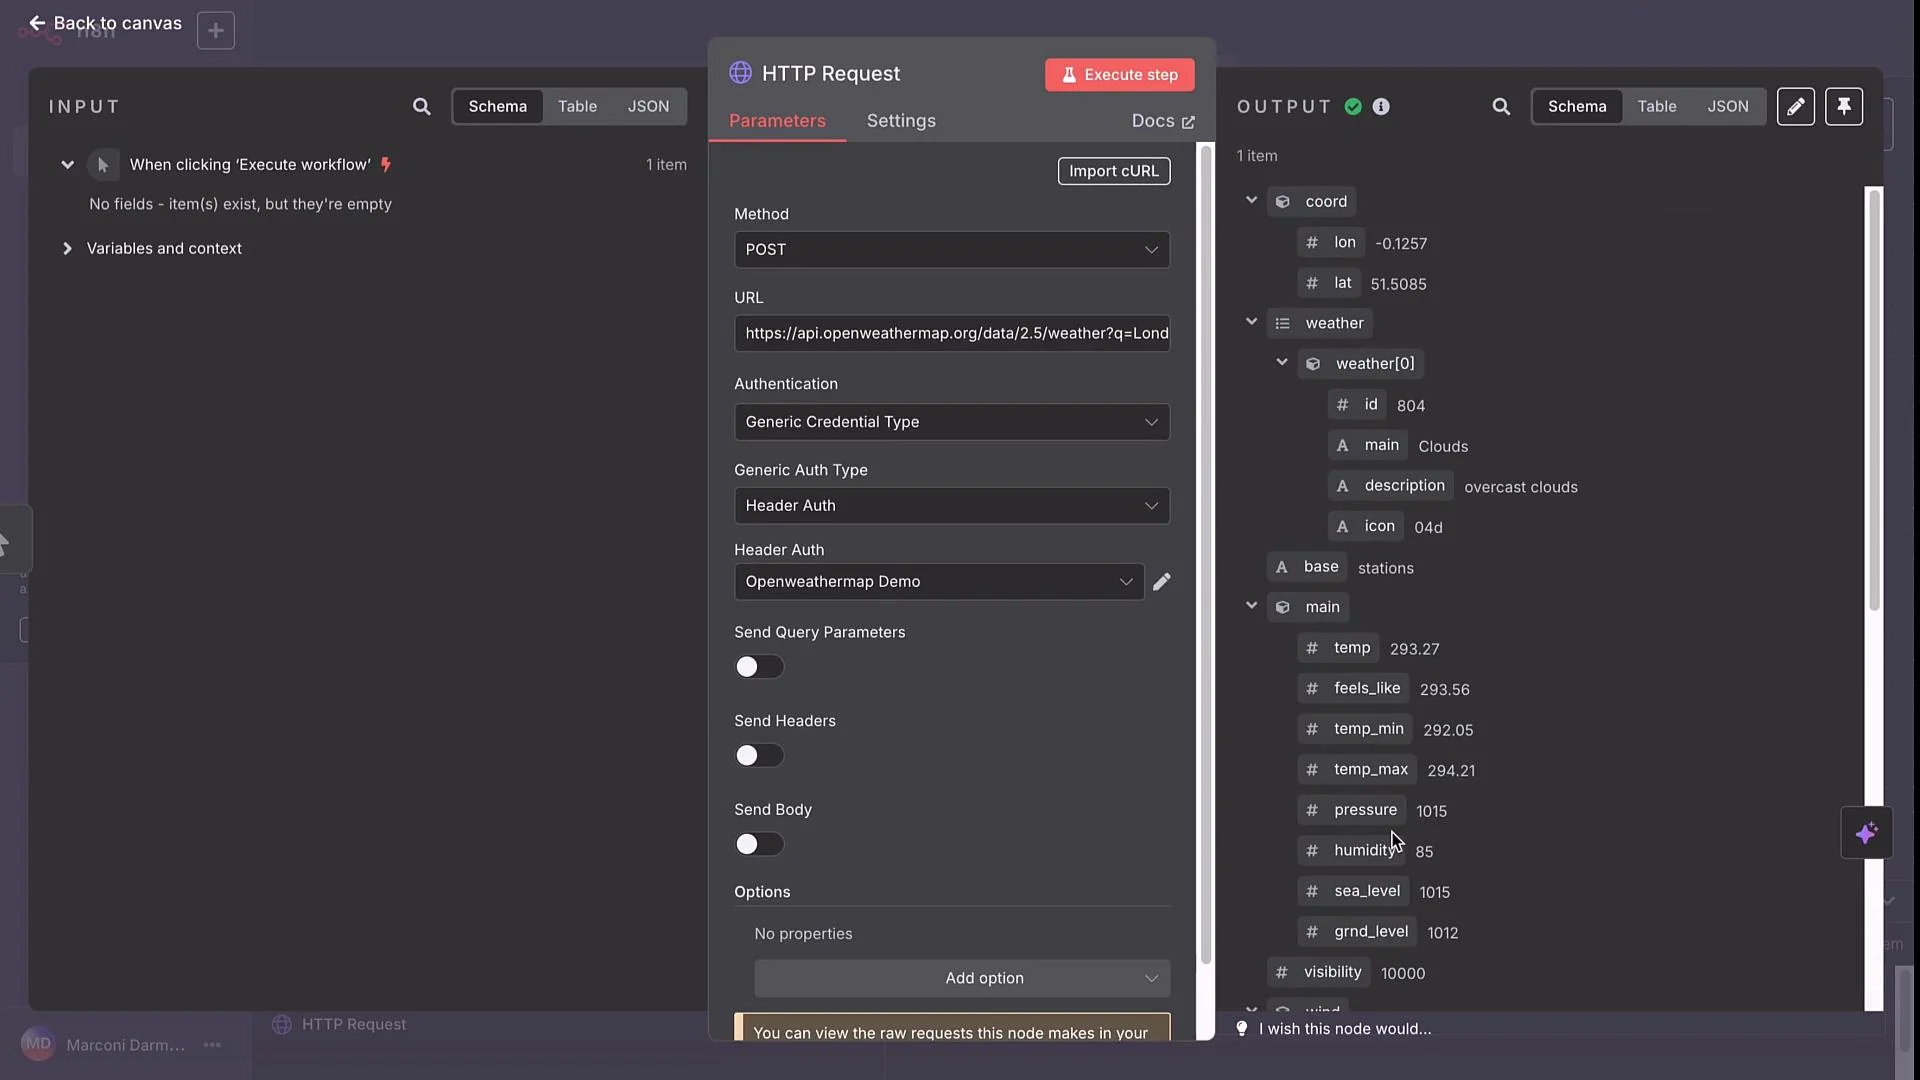The height and width of the screenshot is (1080, 1920).
Task: Click the plus icon near Back to canvas
Action: tap(216, 30)
